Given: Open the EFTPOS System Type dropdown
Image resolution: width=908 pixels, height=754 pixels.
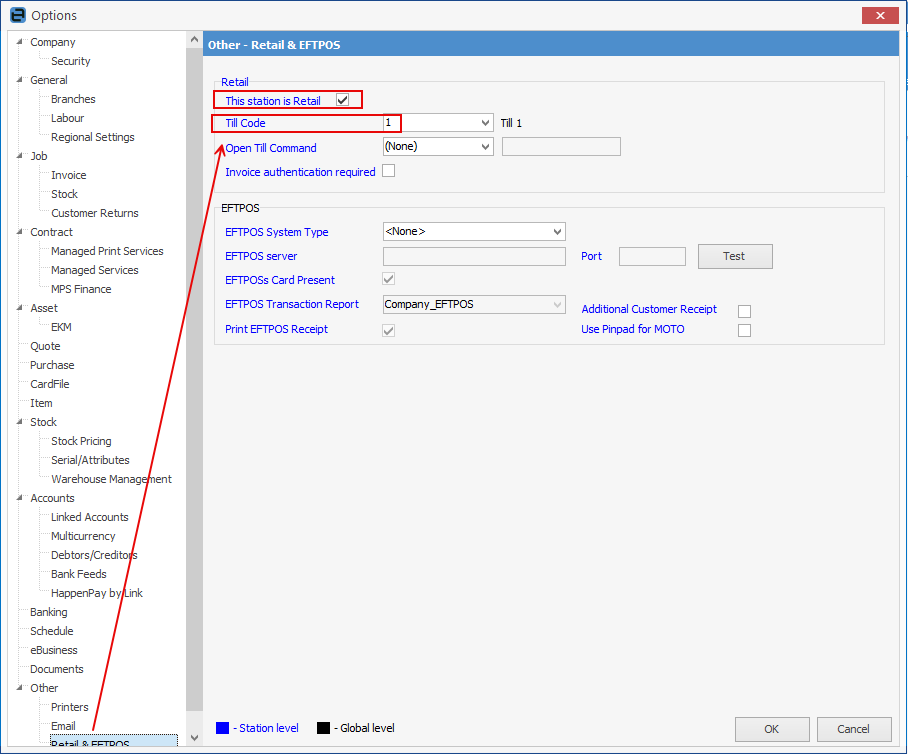Looking at the screenshot, I should click(557, 232).
